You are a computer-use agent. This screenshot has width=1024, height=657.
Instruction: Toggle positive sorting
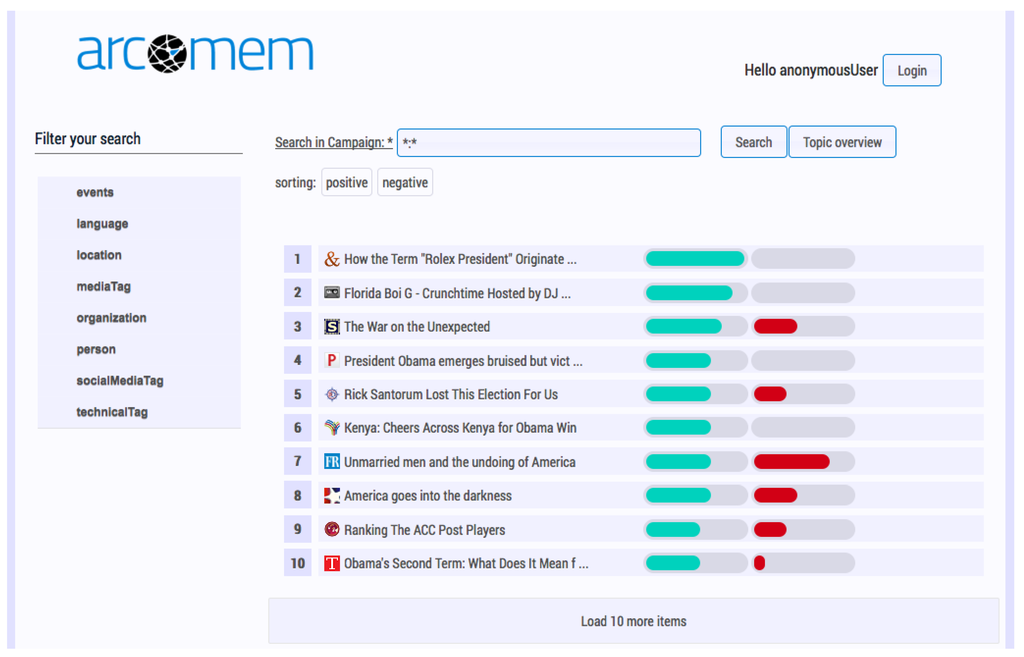coord(346,183)
